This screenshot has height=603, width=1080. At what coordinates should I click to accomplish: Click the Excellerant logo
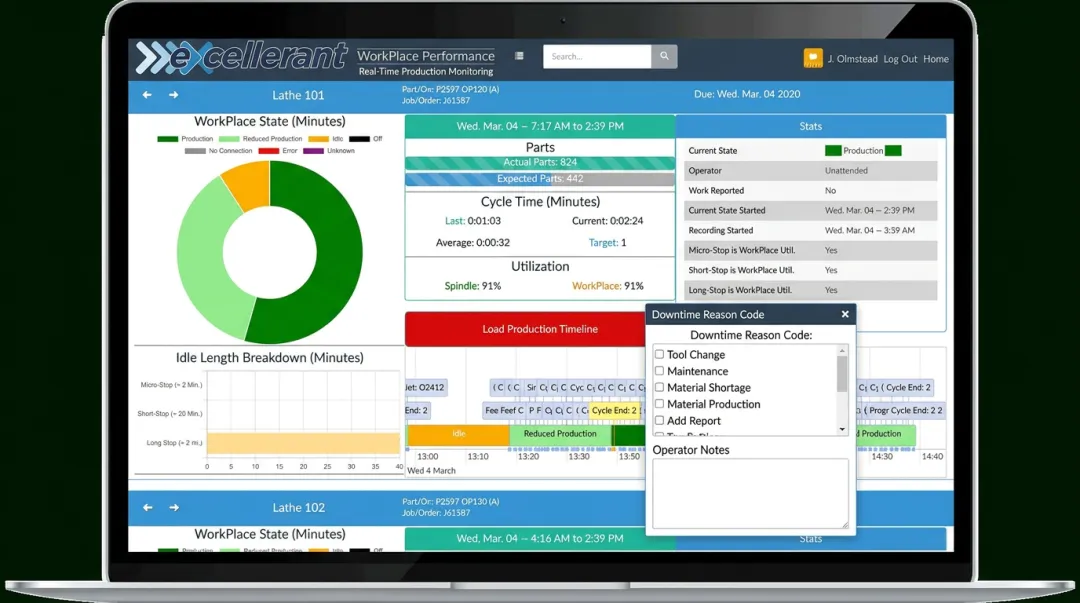pyautogui.click(x=241, y=57)
